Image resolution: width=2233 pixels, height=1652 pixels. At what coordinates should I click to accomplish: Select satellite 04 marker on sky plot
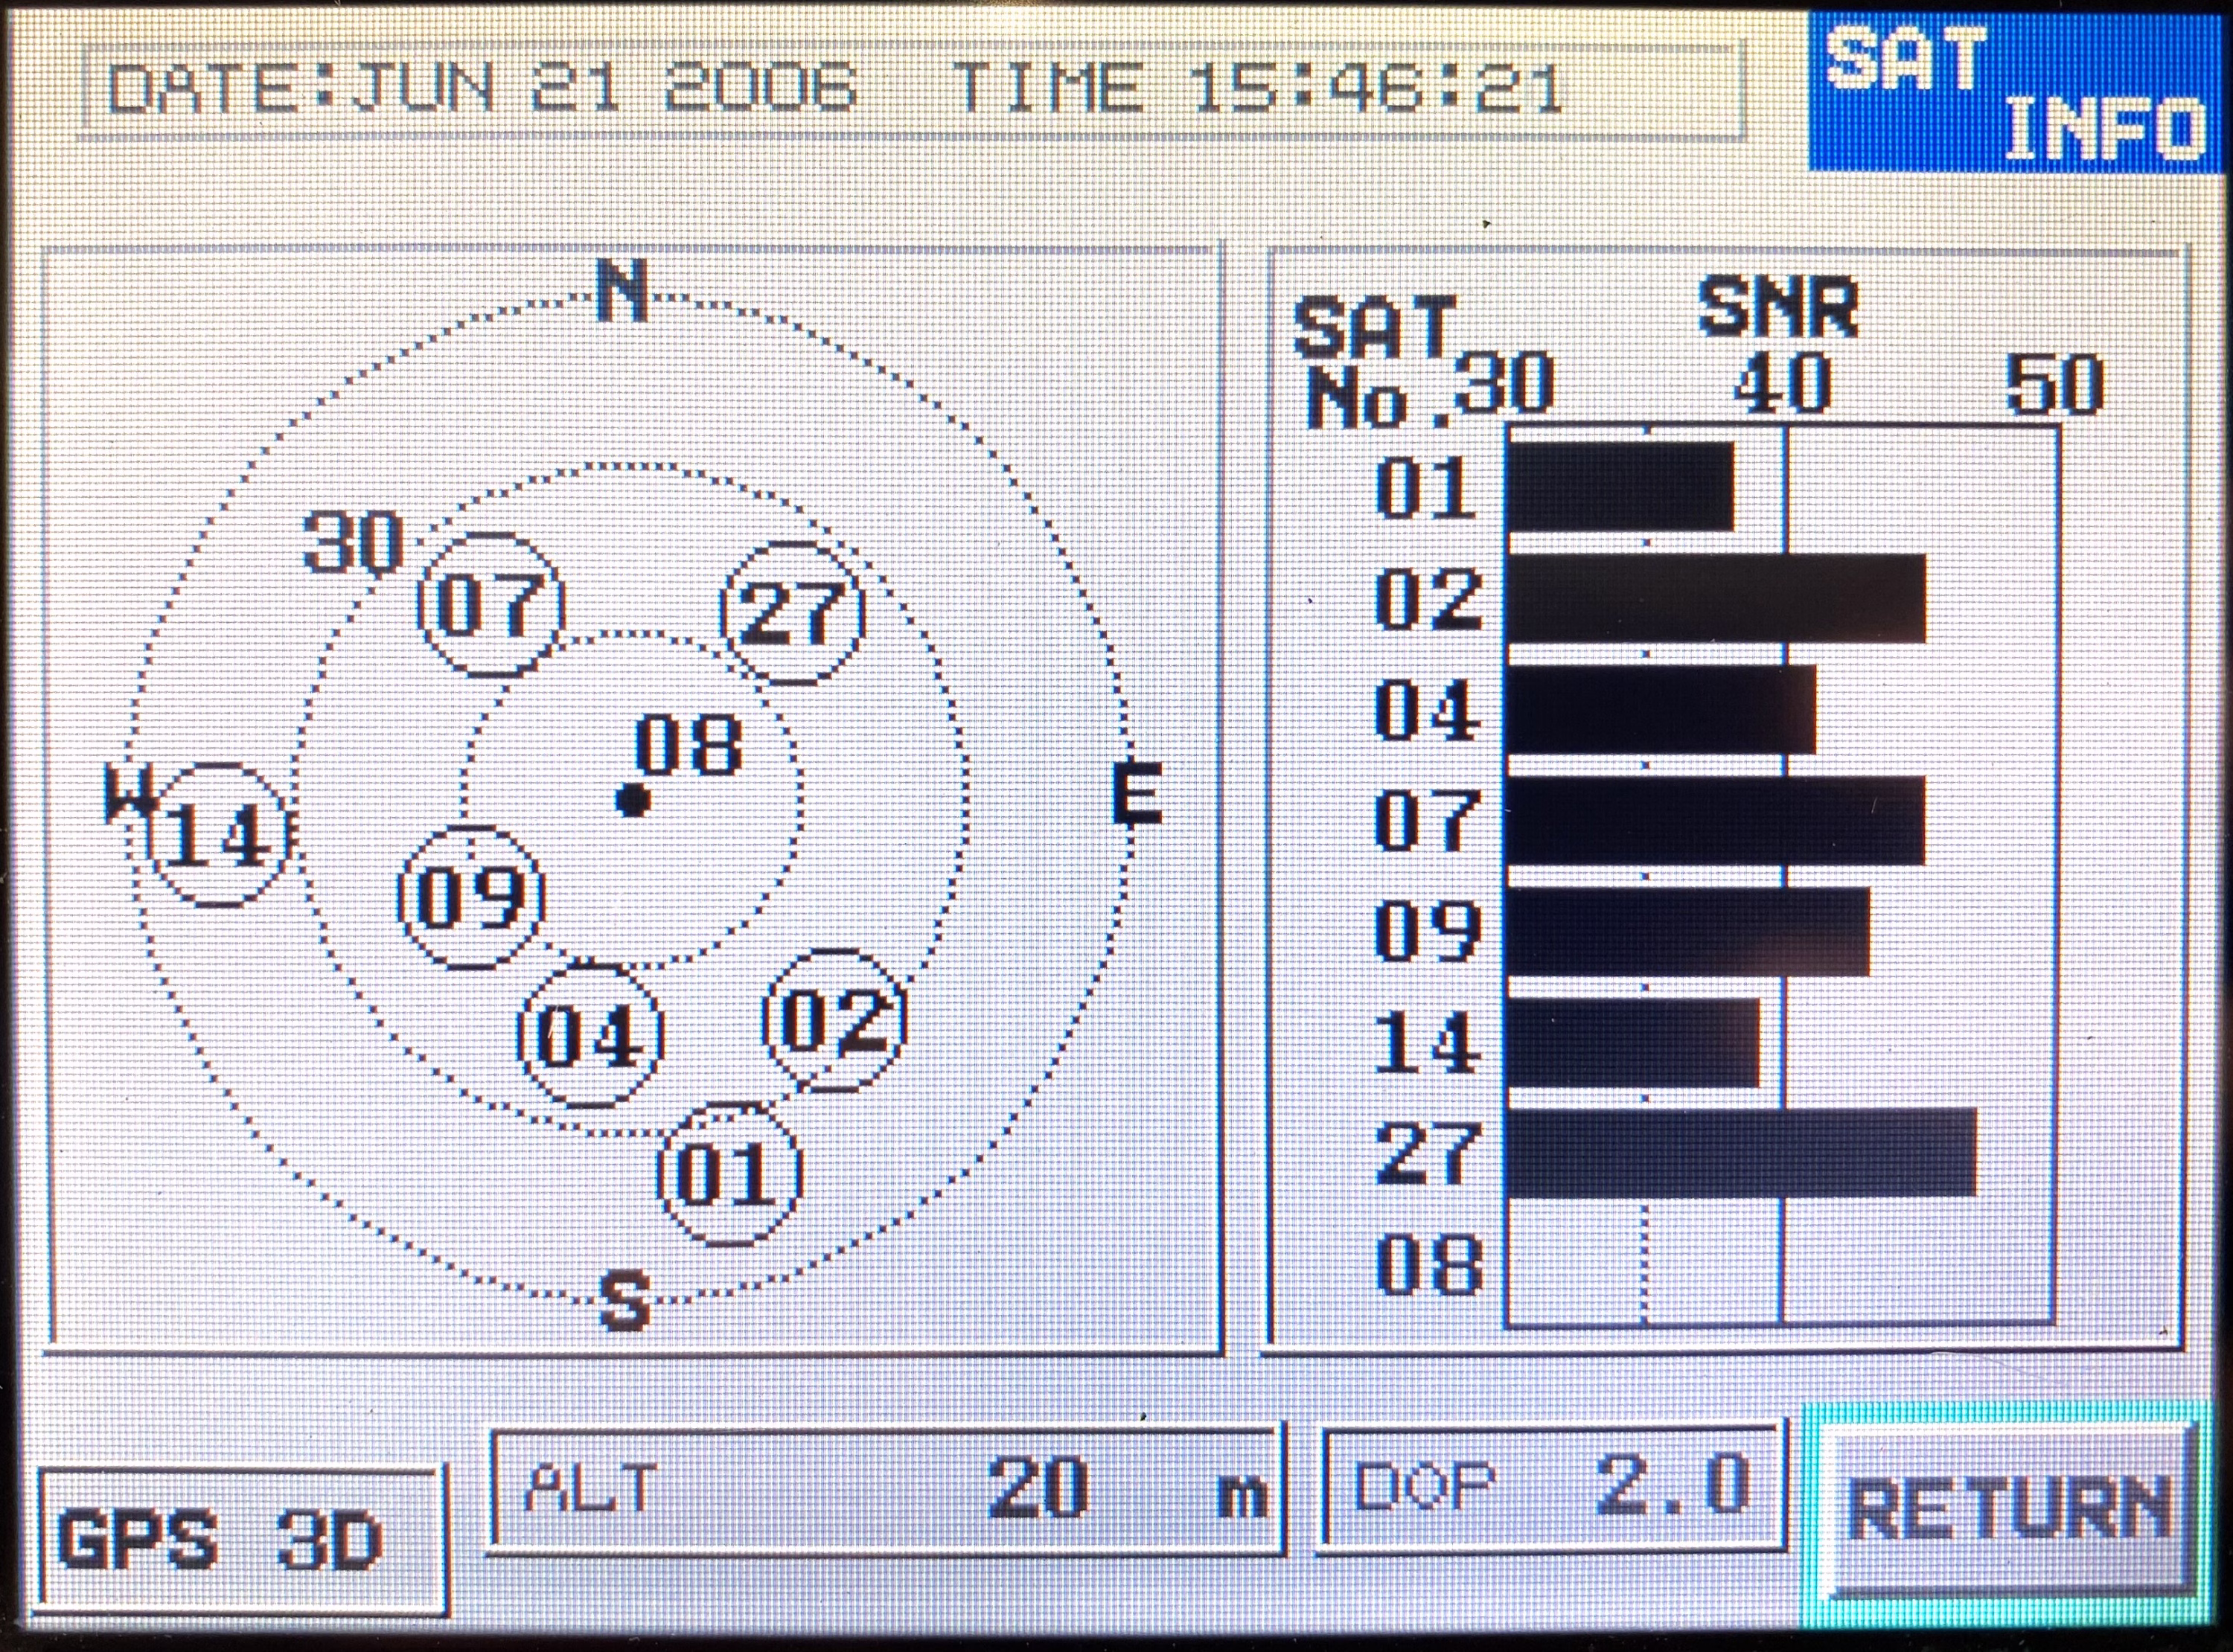point(590,1035)
